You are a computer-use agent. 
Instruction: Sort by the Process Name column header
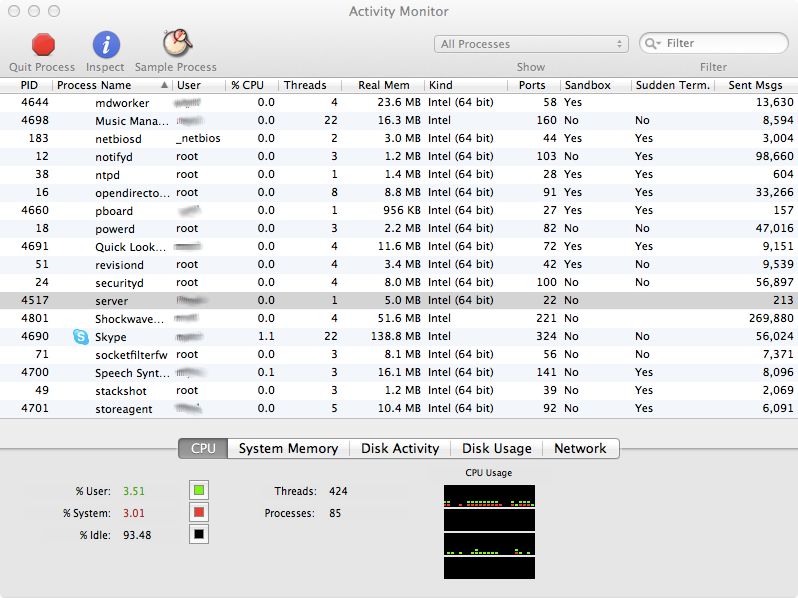tap(112, 85)
